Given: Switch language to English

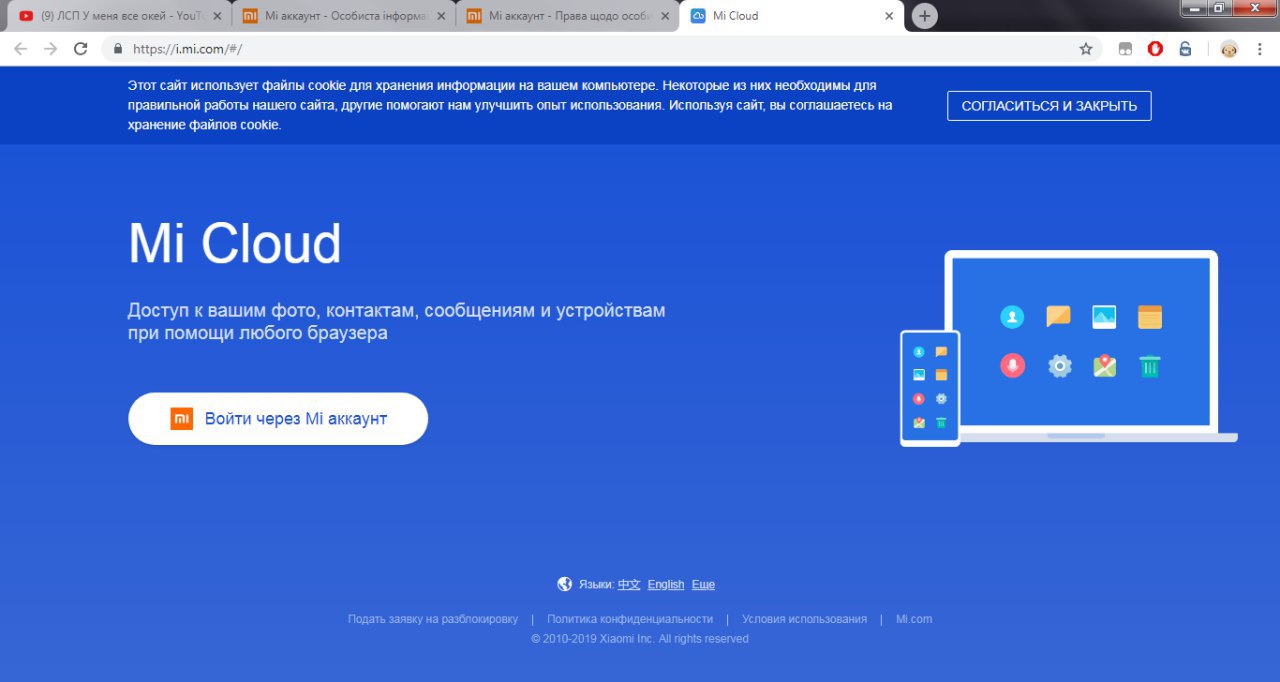Looking at the screenshot, I should [666, 585].
